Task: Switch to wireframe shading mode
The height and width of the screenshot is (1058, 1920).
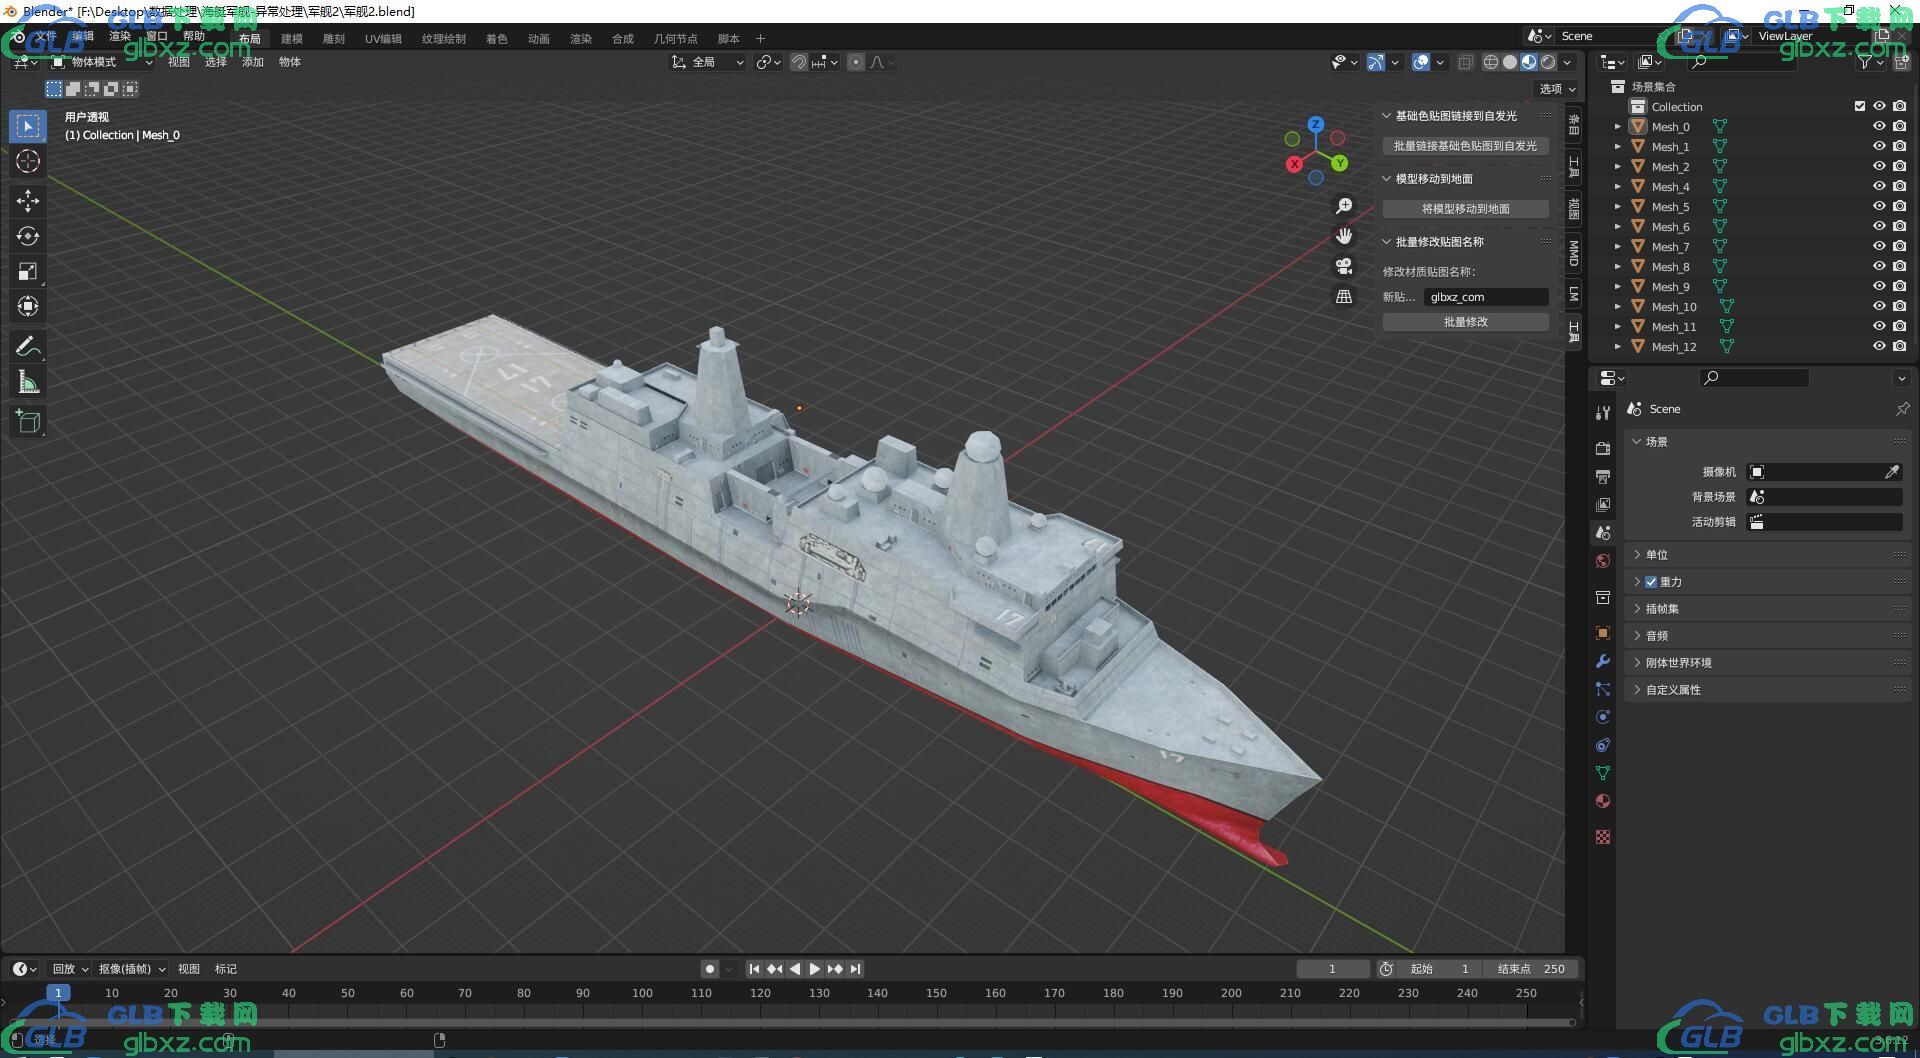Action: point(1490,62)
